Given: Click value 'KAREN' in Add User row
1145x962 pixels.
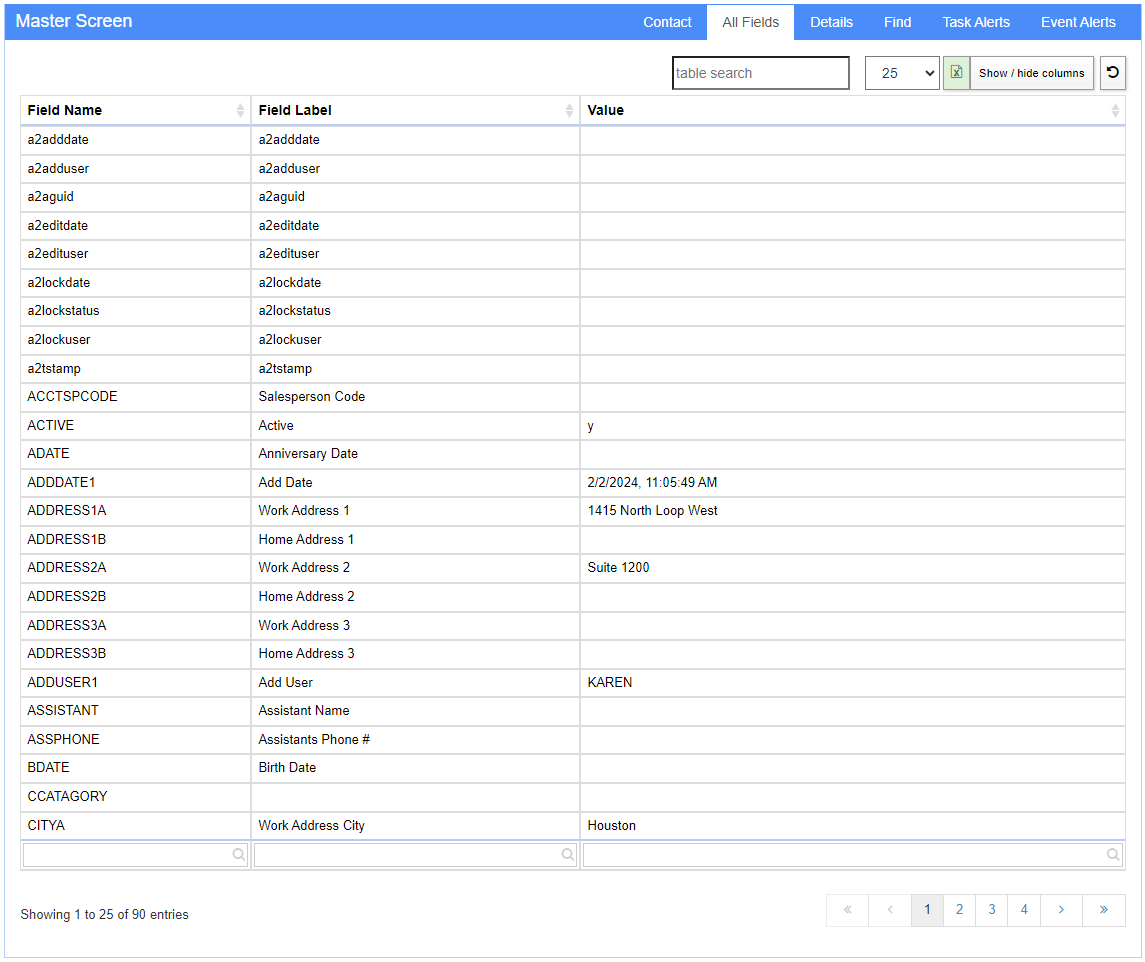Looking at the screenshot, I should pyautogui.click(x=610, y=682).
